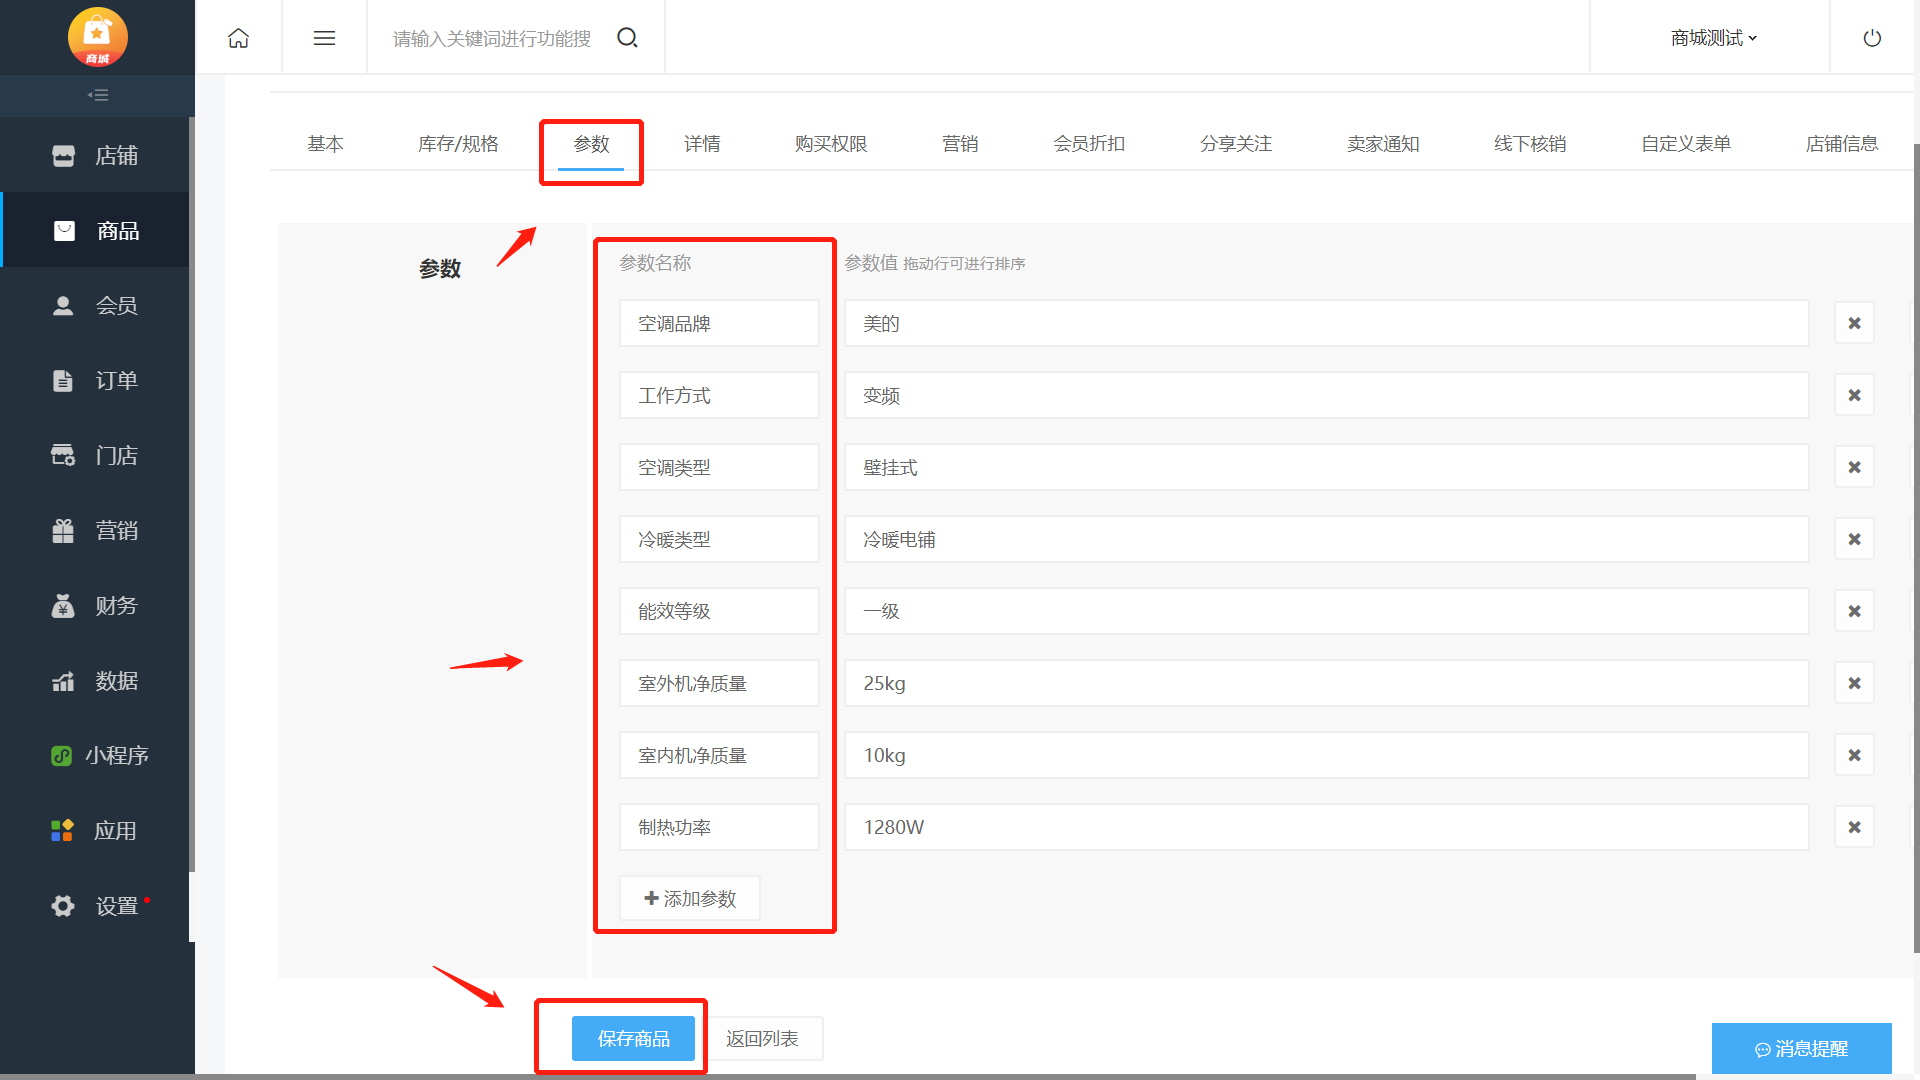
Task: Collapse the sidebar with the fold icon
Action: click(97, 95)
